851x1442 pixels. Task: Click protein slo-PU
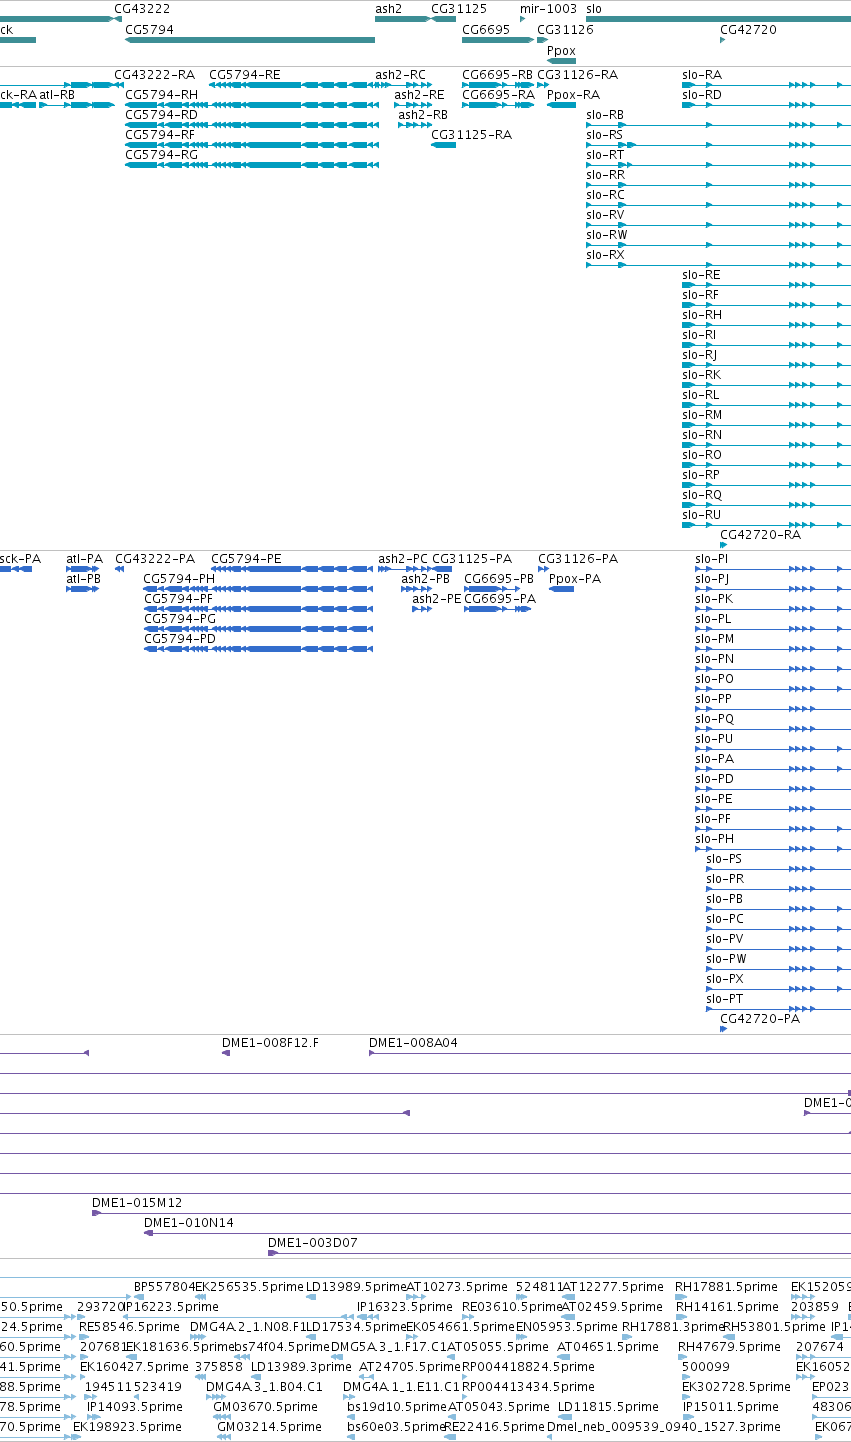pyautogui.click(x=714, y=739)
